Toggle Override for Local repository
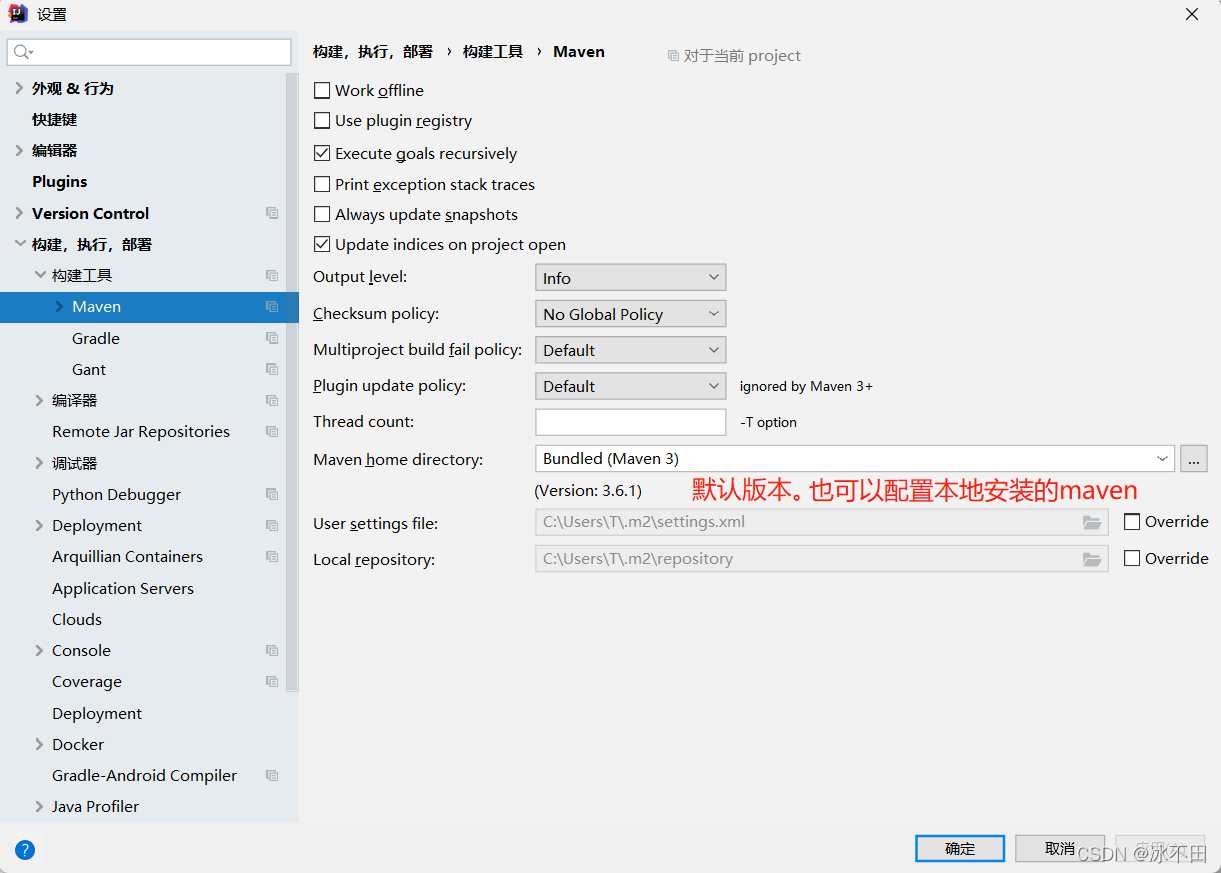1221x873 pixels. [1132, 558]
